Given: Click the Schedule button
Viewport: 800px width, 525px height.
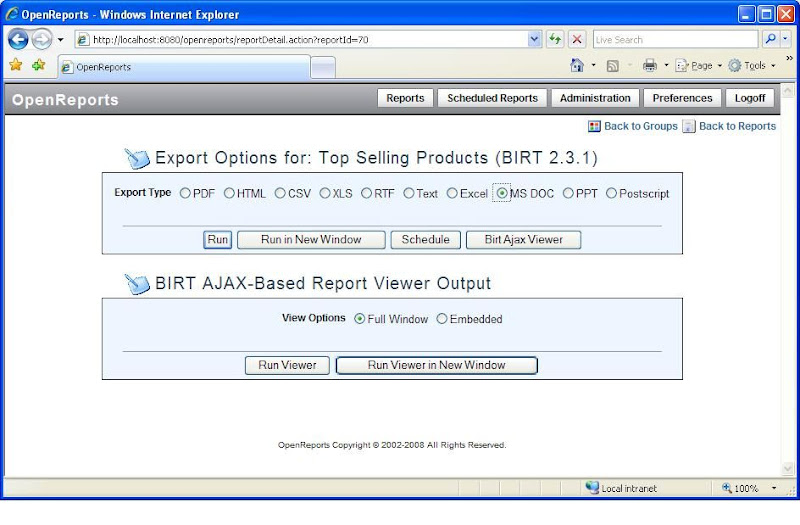Looking at the screenshot, I should click(426, 240).
